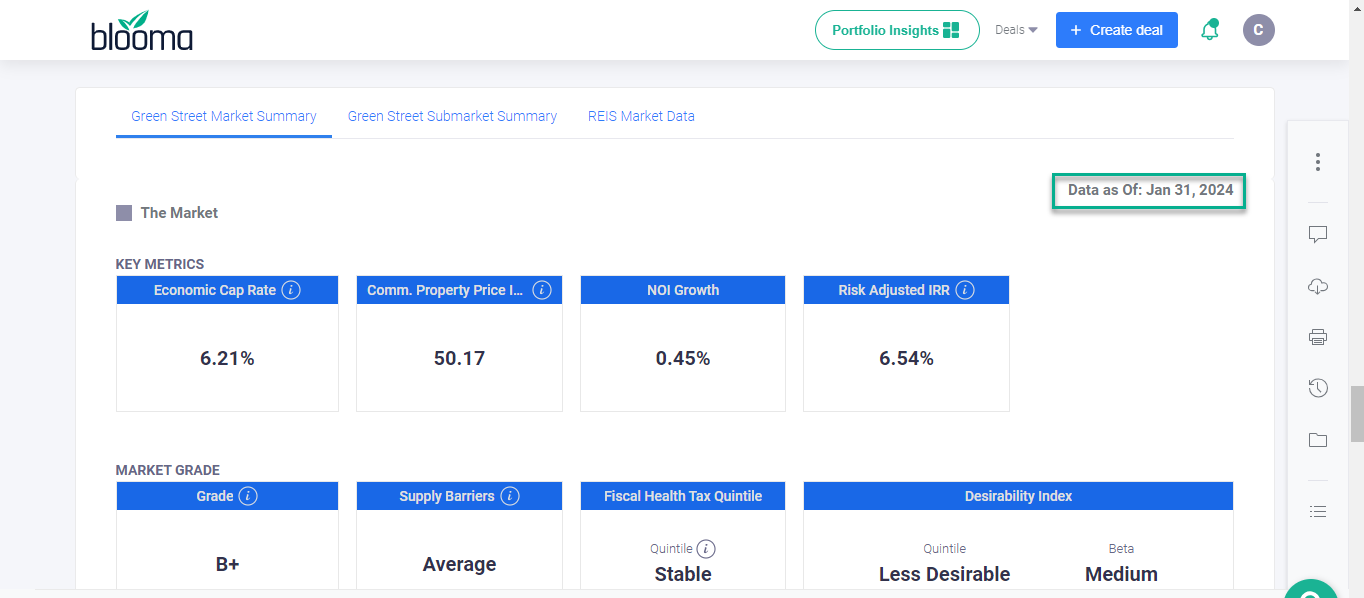Show info for Supply Barriers
This screenshot has height=598, width=1364.
pos(510,496)
